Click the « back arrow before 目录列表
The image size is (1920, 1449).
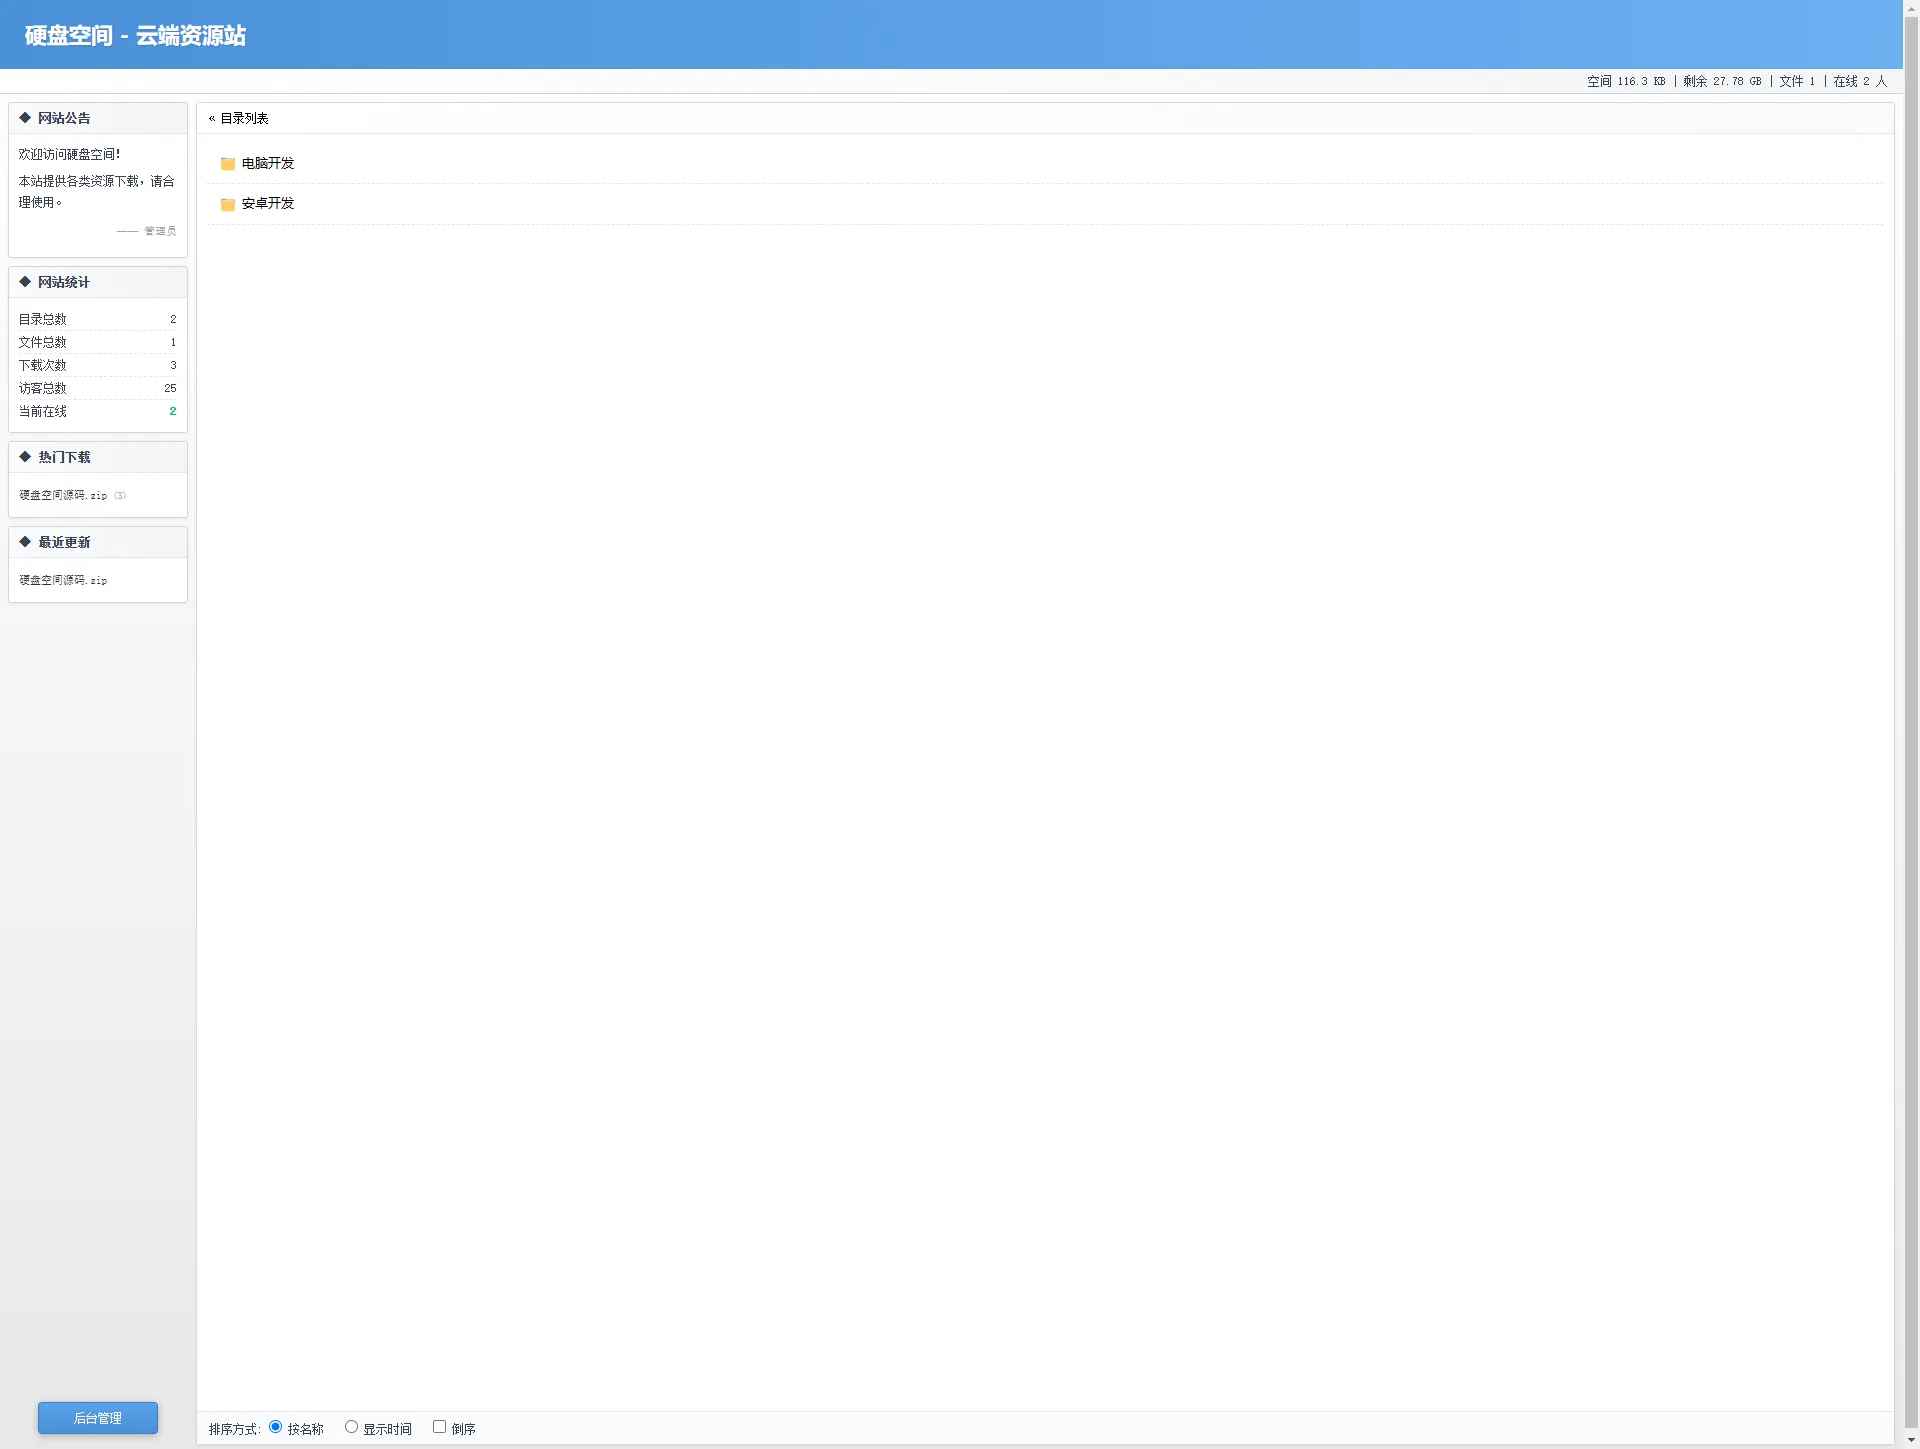coord(212,119)
